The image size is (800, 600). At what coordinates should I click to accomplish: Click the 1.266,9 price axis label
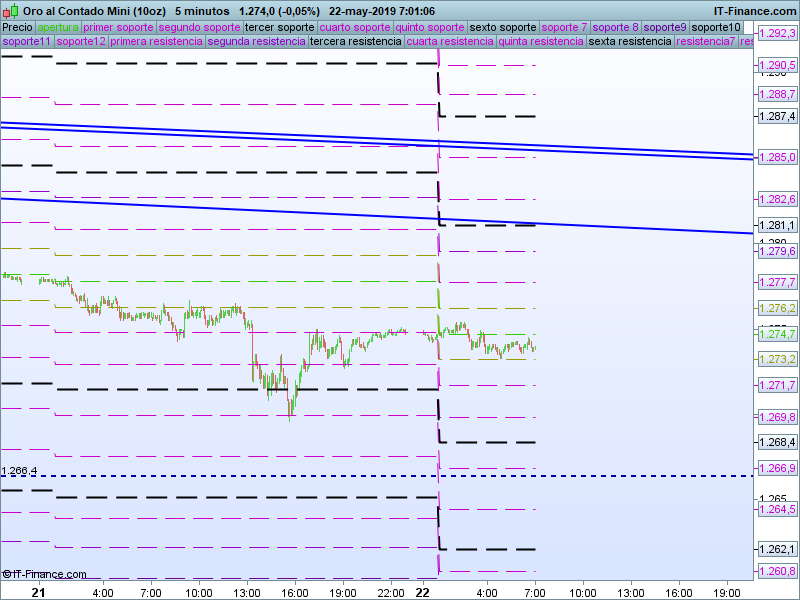pos(778,468)
